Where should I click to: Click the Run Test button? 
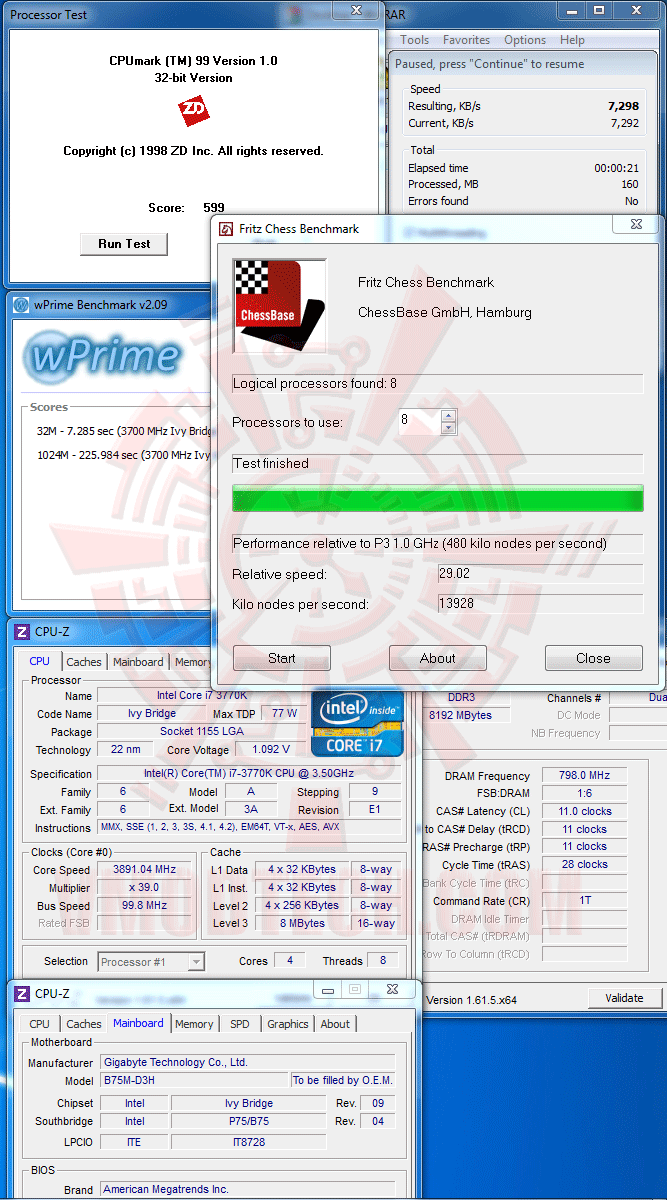click(x=124, y=244)
